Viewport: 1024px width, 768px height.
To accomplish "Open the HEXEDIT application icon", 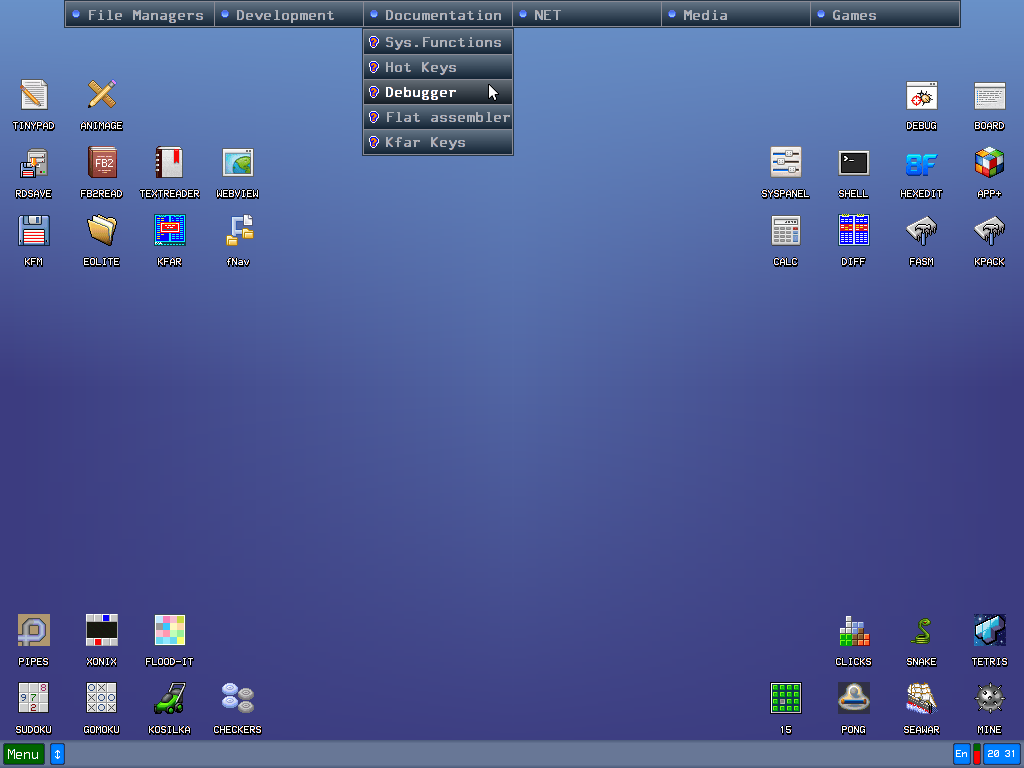I will click(x=921, y=163).
